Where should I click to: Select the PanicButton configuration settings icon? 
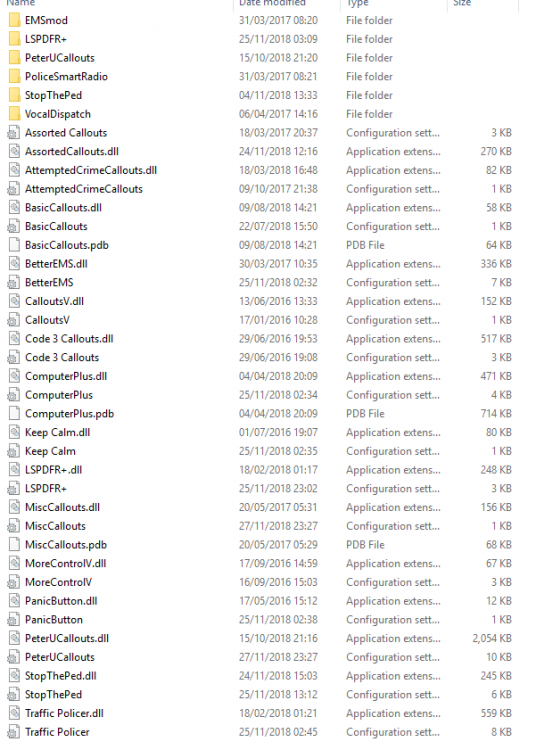click(x=14, y=619)
